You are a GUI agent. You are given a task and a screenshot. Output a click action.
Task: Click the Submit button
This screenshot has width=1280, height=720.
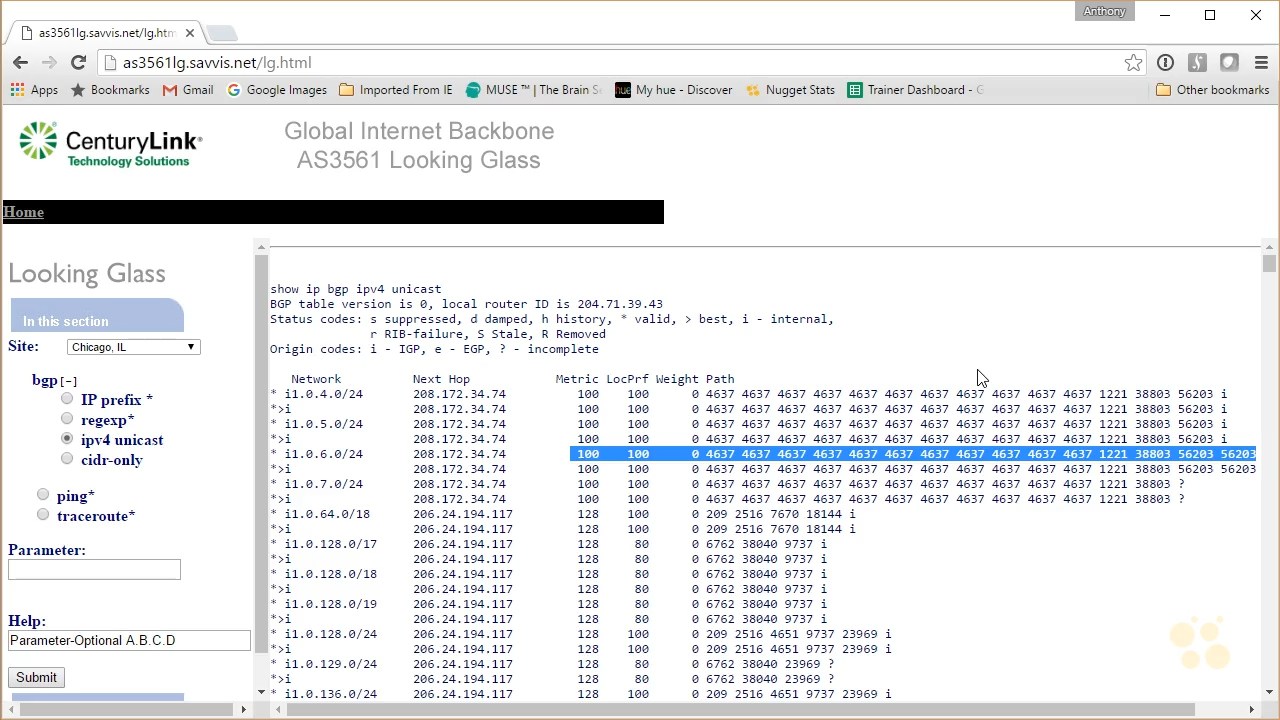click(x=36, y=677)
